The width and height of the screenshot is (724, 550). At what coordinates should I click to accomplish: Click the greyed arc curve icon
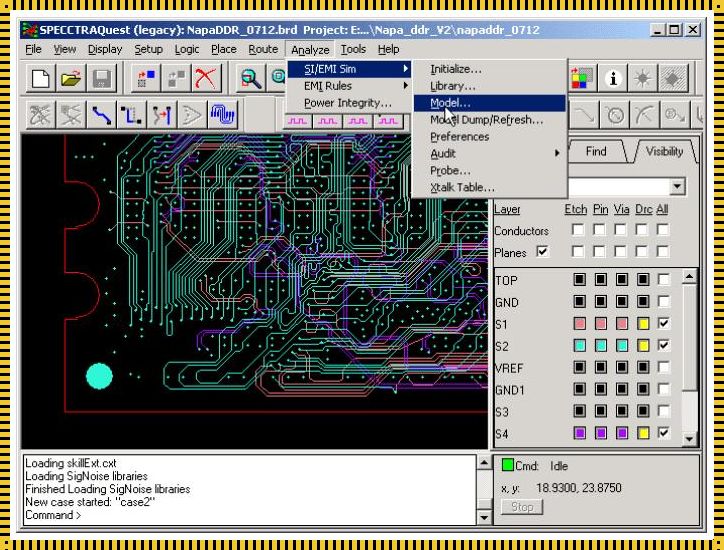click(645, 115)
